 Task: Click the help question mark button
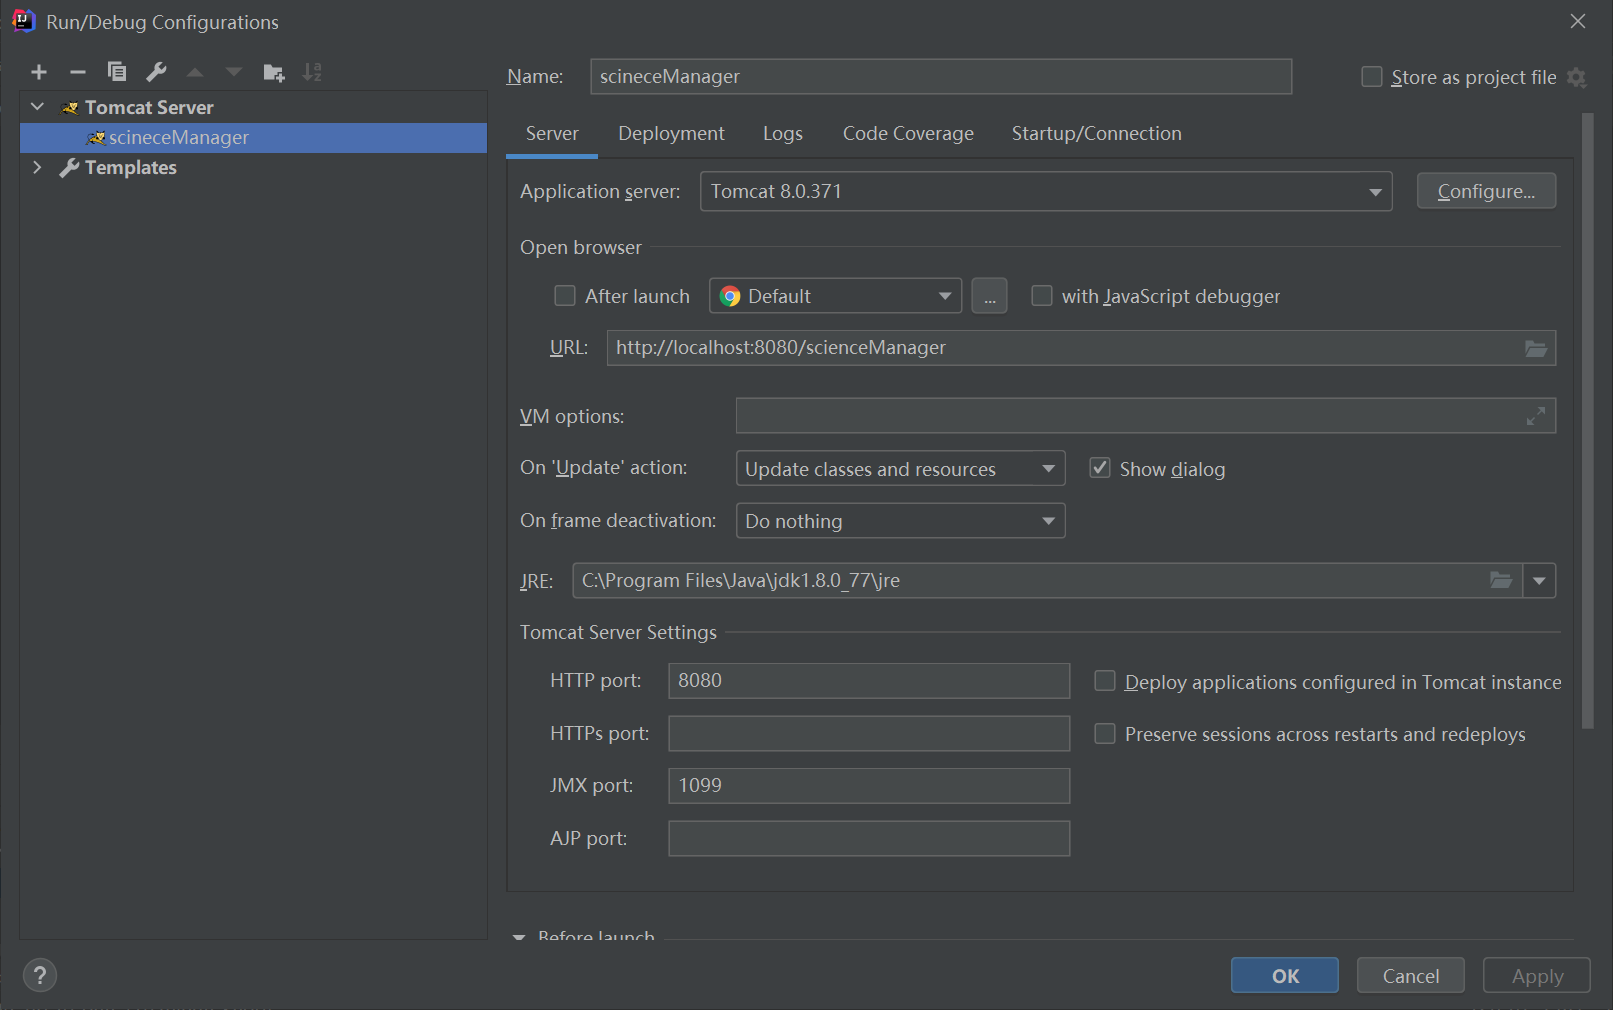tap(40, 975)
